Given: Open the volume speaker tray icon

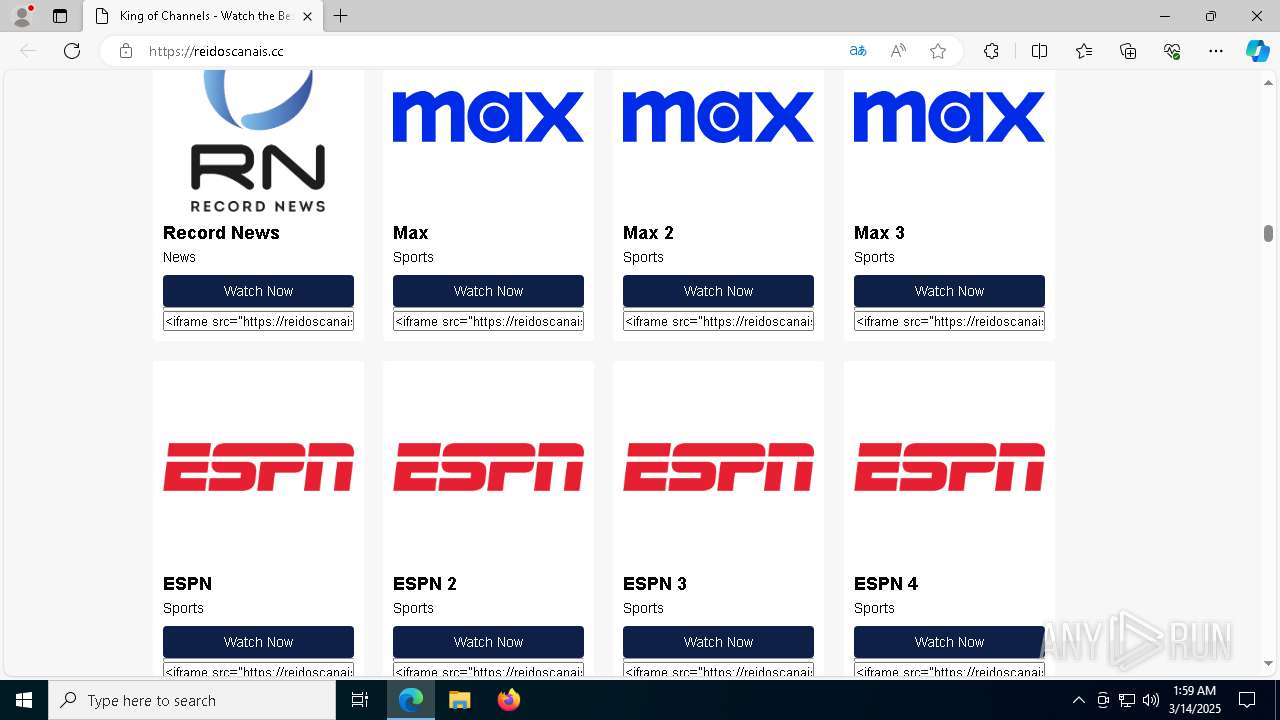Looking at the screenshot, I should pyautogui.click(x=1151, y=700).
